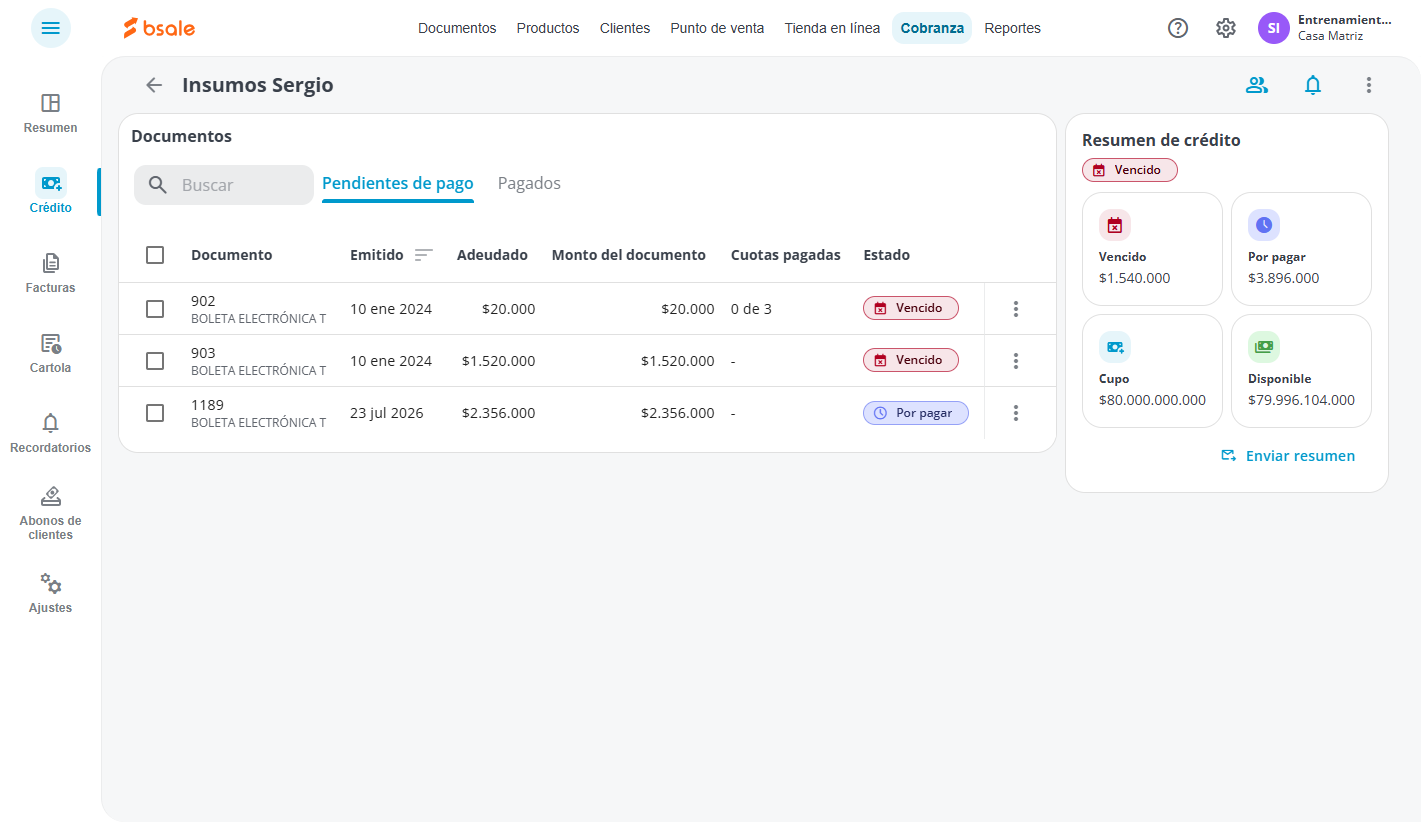The width and height of the screenshot is (1421, 822).
Task: Toggle the select-all documents checkbox
Action: [155, 255]
